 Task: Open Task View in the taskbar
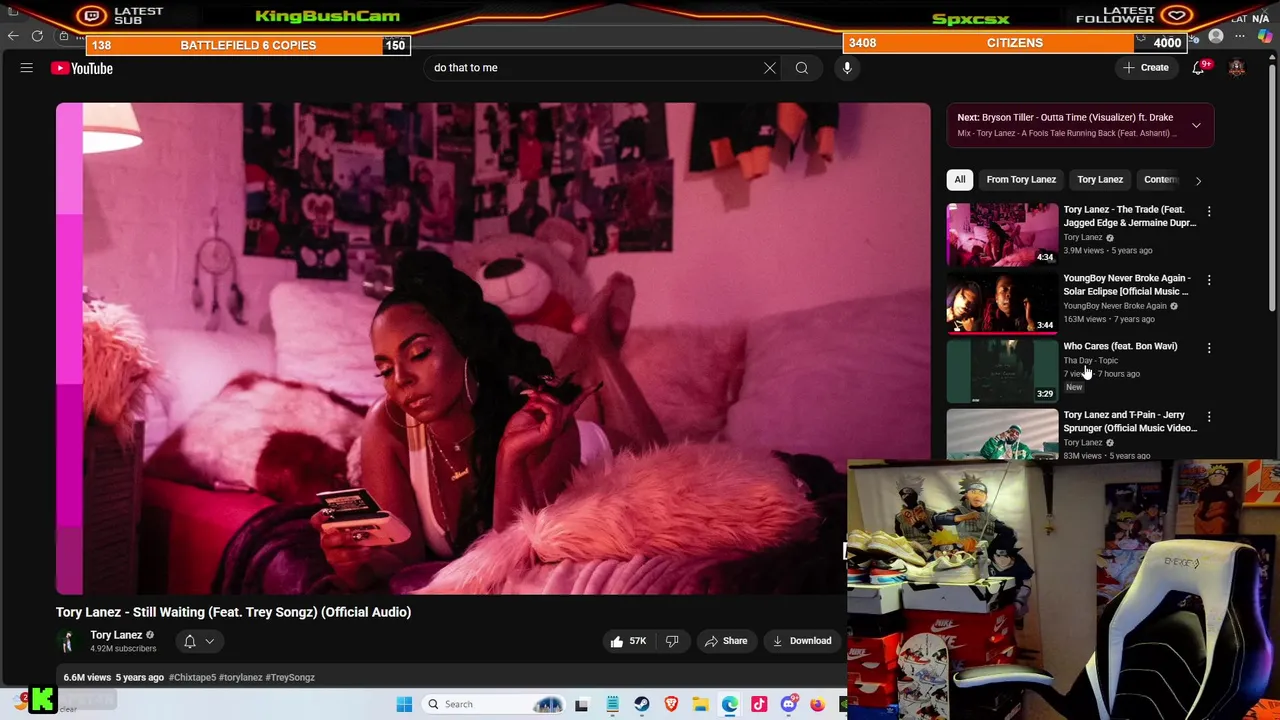581,704
